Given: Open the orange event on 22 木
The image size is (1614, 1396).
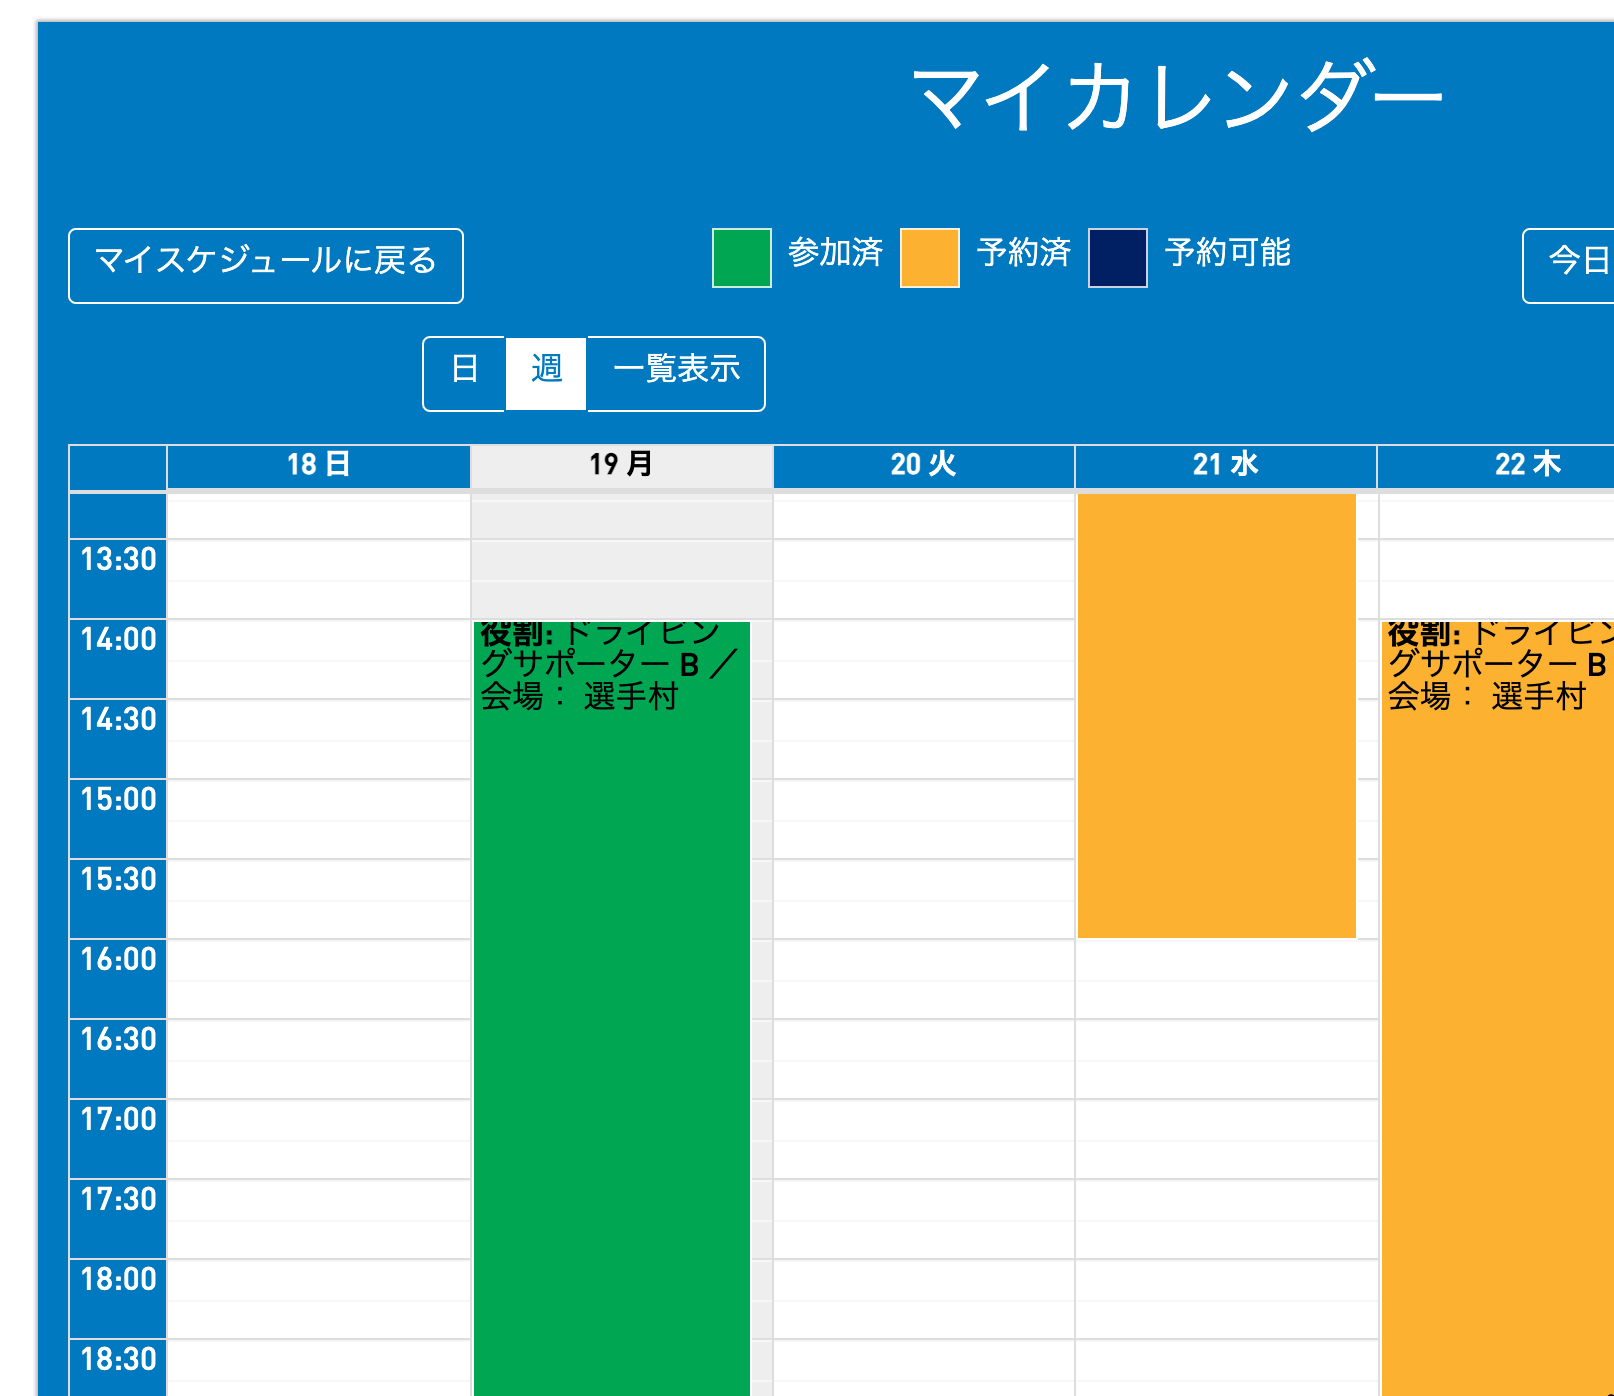Looking at the screenshot, I should pyautogui.click(x=1497, y=1000).
